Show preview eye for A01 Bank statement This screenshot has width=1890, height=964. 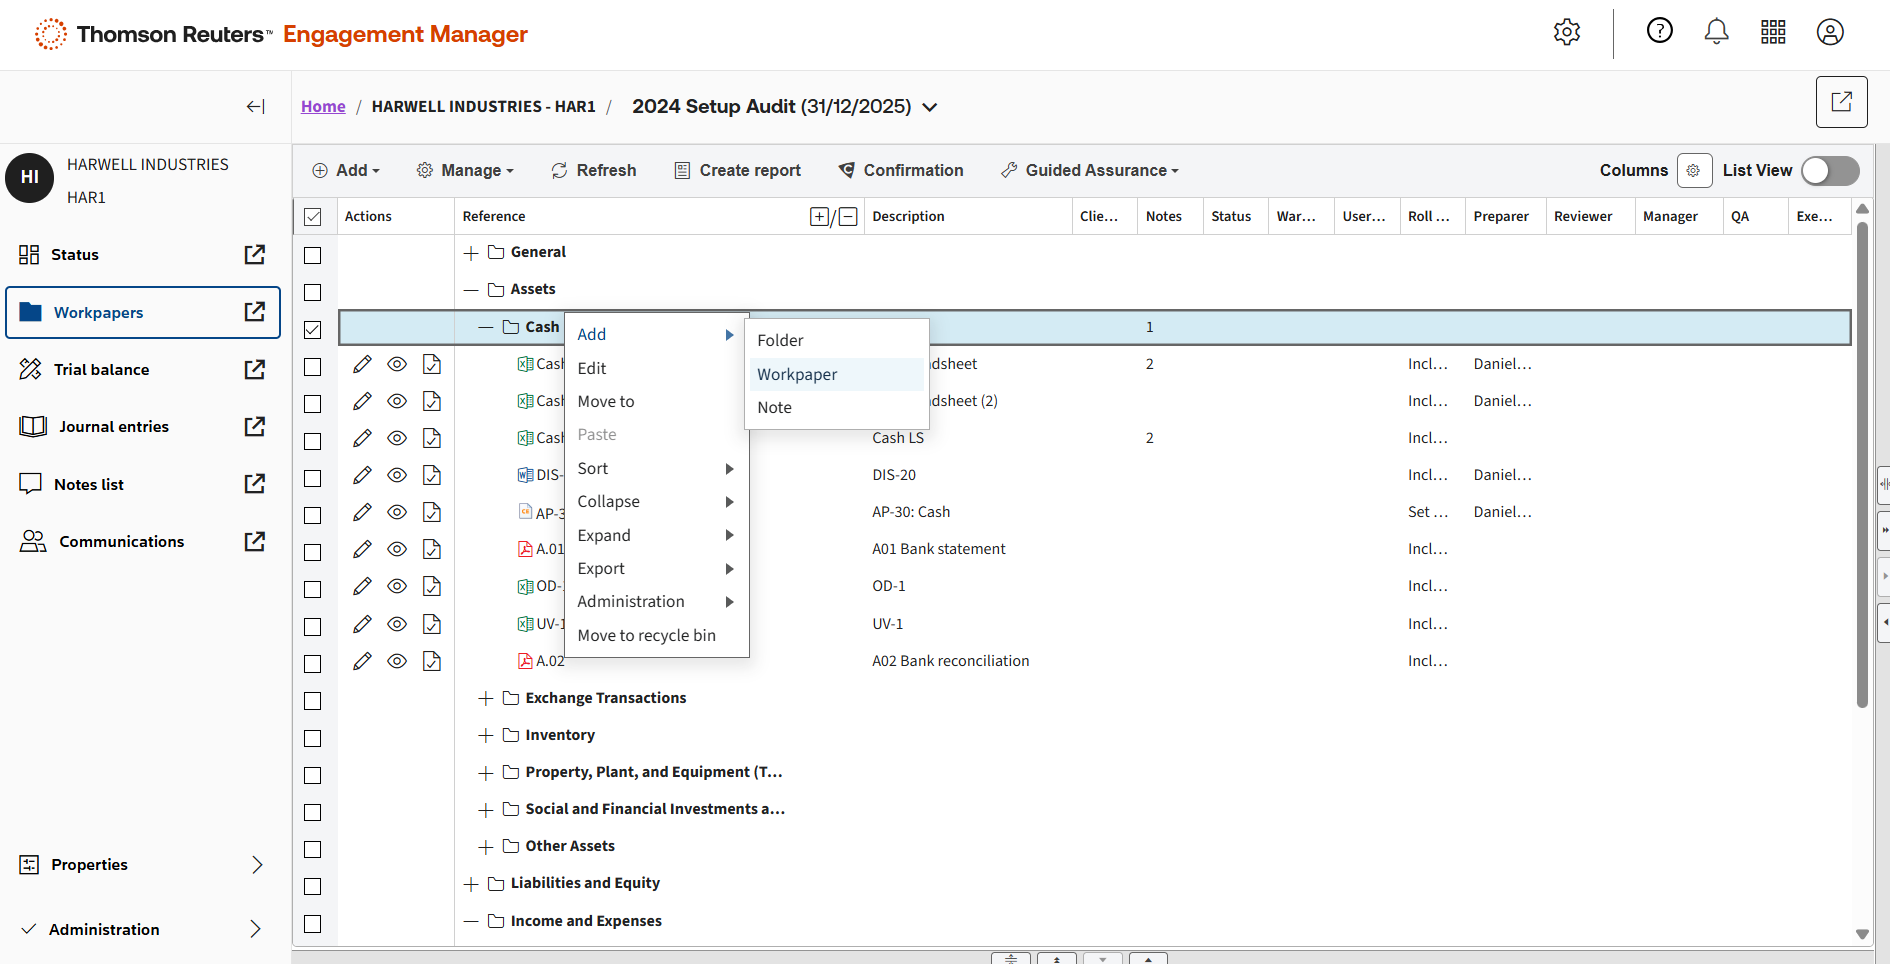point(397,549)
